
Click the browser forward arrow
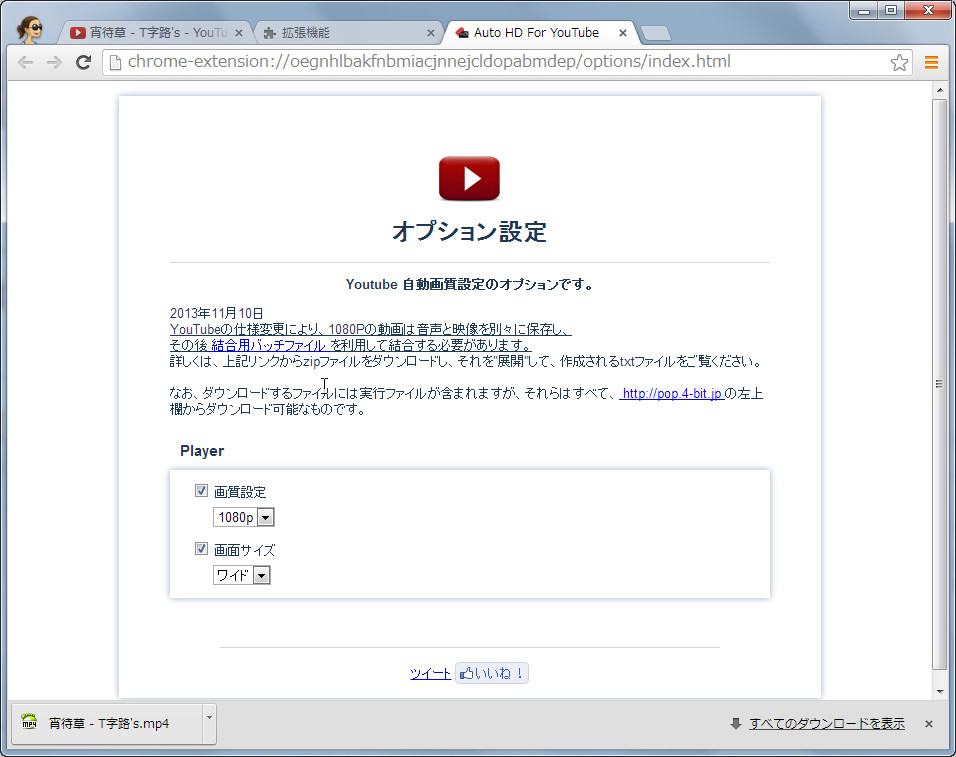tap(54, 62)
